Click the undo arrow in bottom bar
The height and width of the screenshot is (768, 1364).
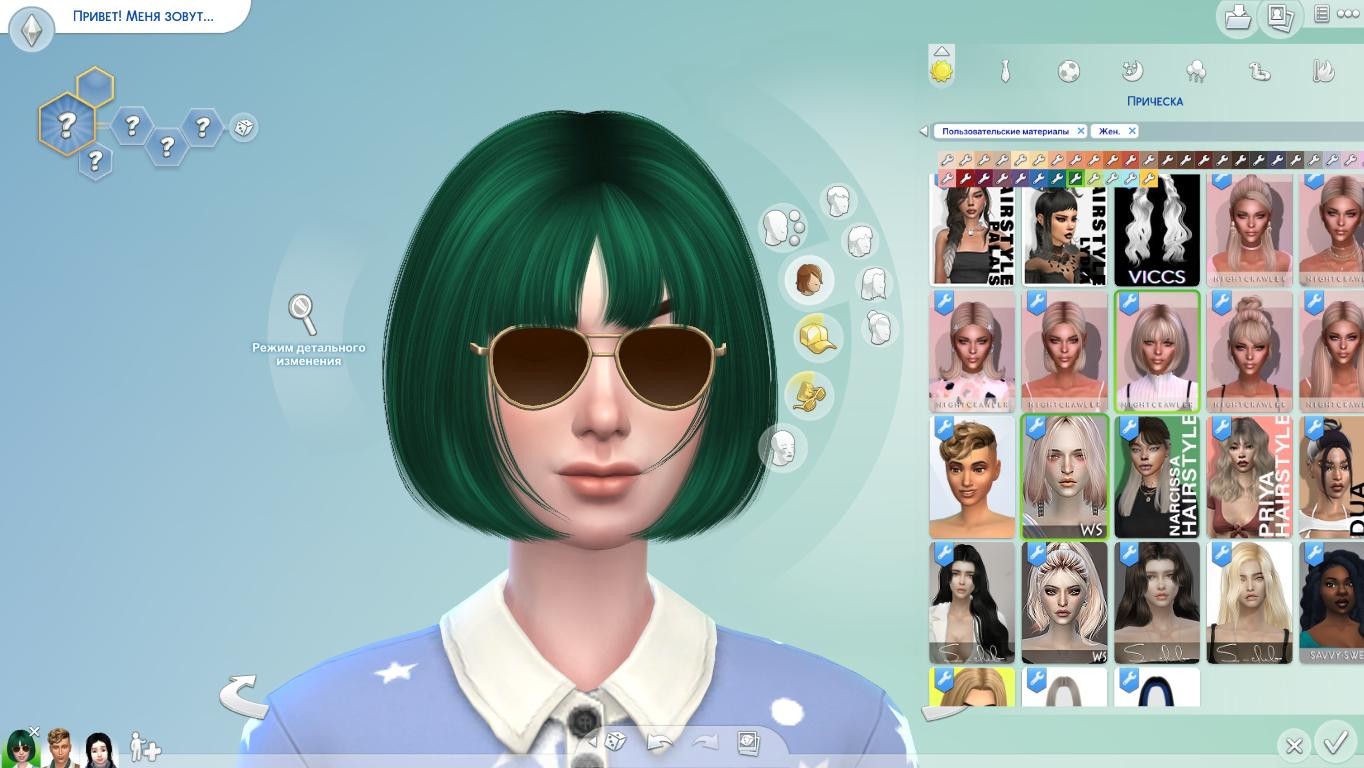pos(660,742)
